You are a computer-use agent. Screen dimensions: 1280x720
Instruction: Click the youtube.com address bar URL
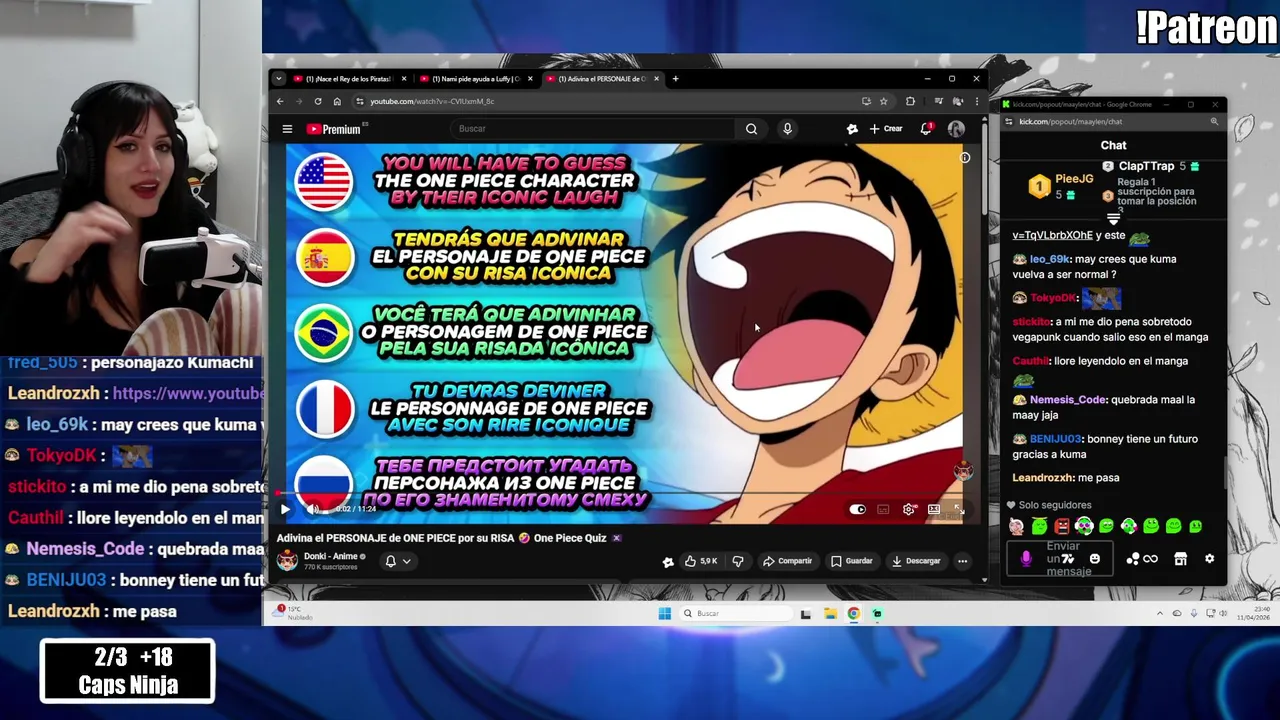tap(432, 101)
